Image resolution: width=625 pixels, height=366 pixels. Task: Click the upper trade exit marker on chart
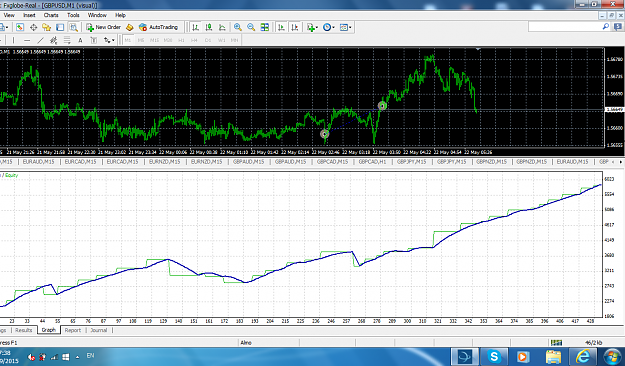pyautogui.click(x=382, y=106)
